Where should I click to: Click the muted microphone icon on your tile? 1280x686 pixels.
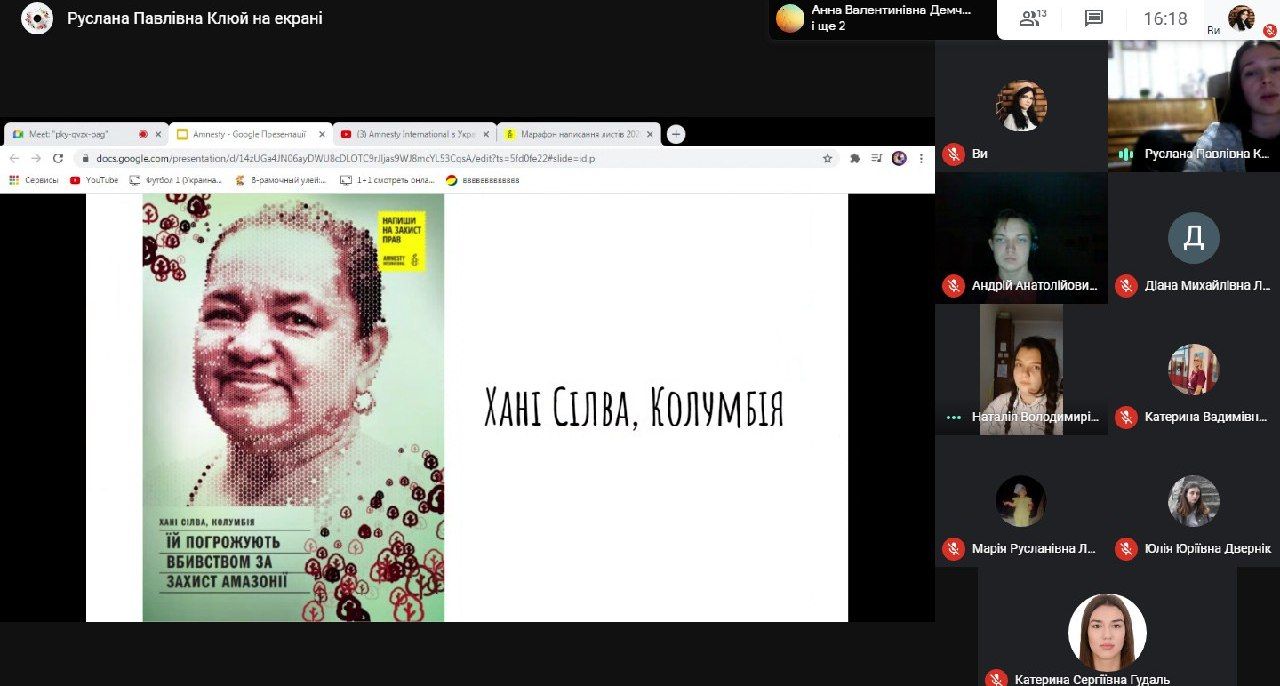pyautogui.click(x=953, y=154)
